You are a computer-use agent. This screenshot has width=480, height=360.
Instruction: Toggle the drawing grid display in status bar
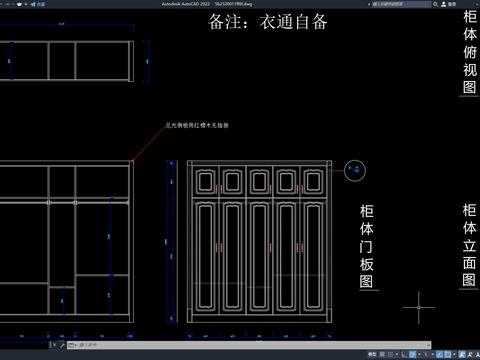[x=382, y=354]
